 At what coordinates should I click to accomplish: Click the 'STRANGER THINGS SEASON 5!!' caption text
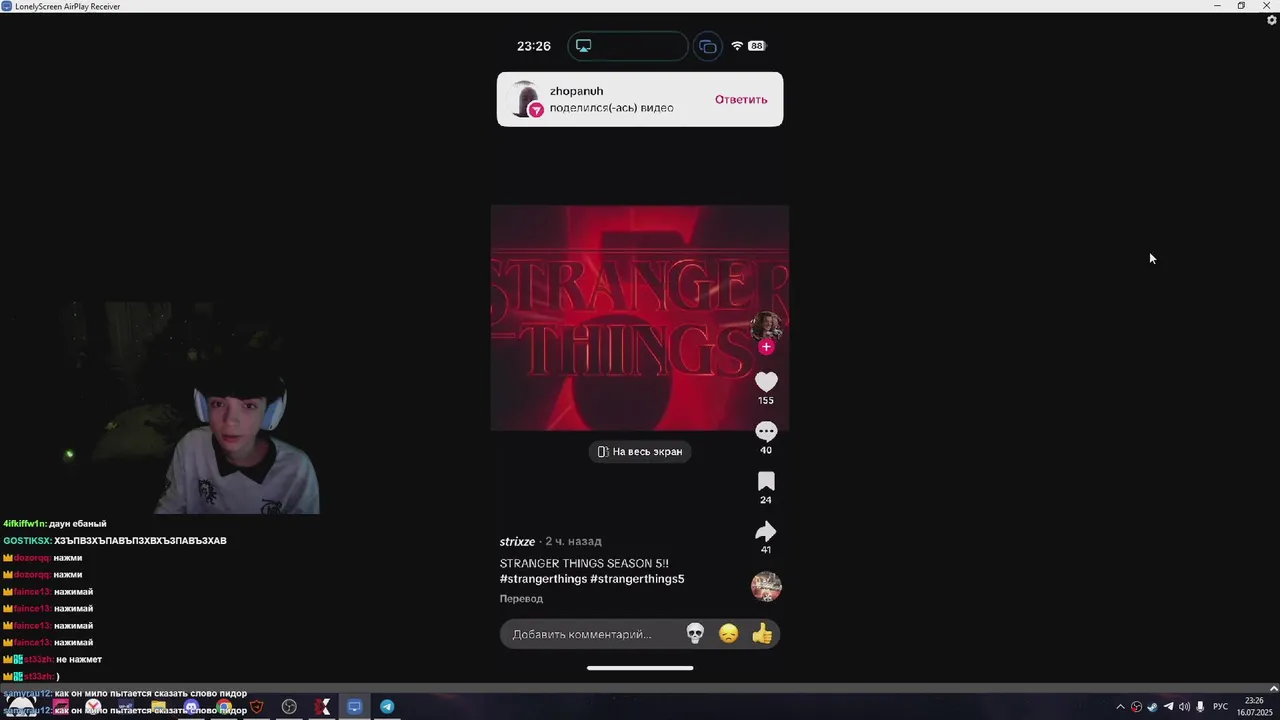[x=584, y=563]
